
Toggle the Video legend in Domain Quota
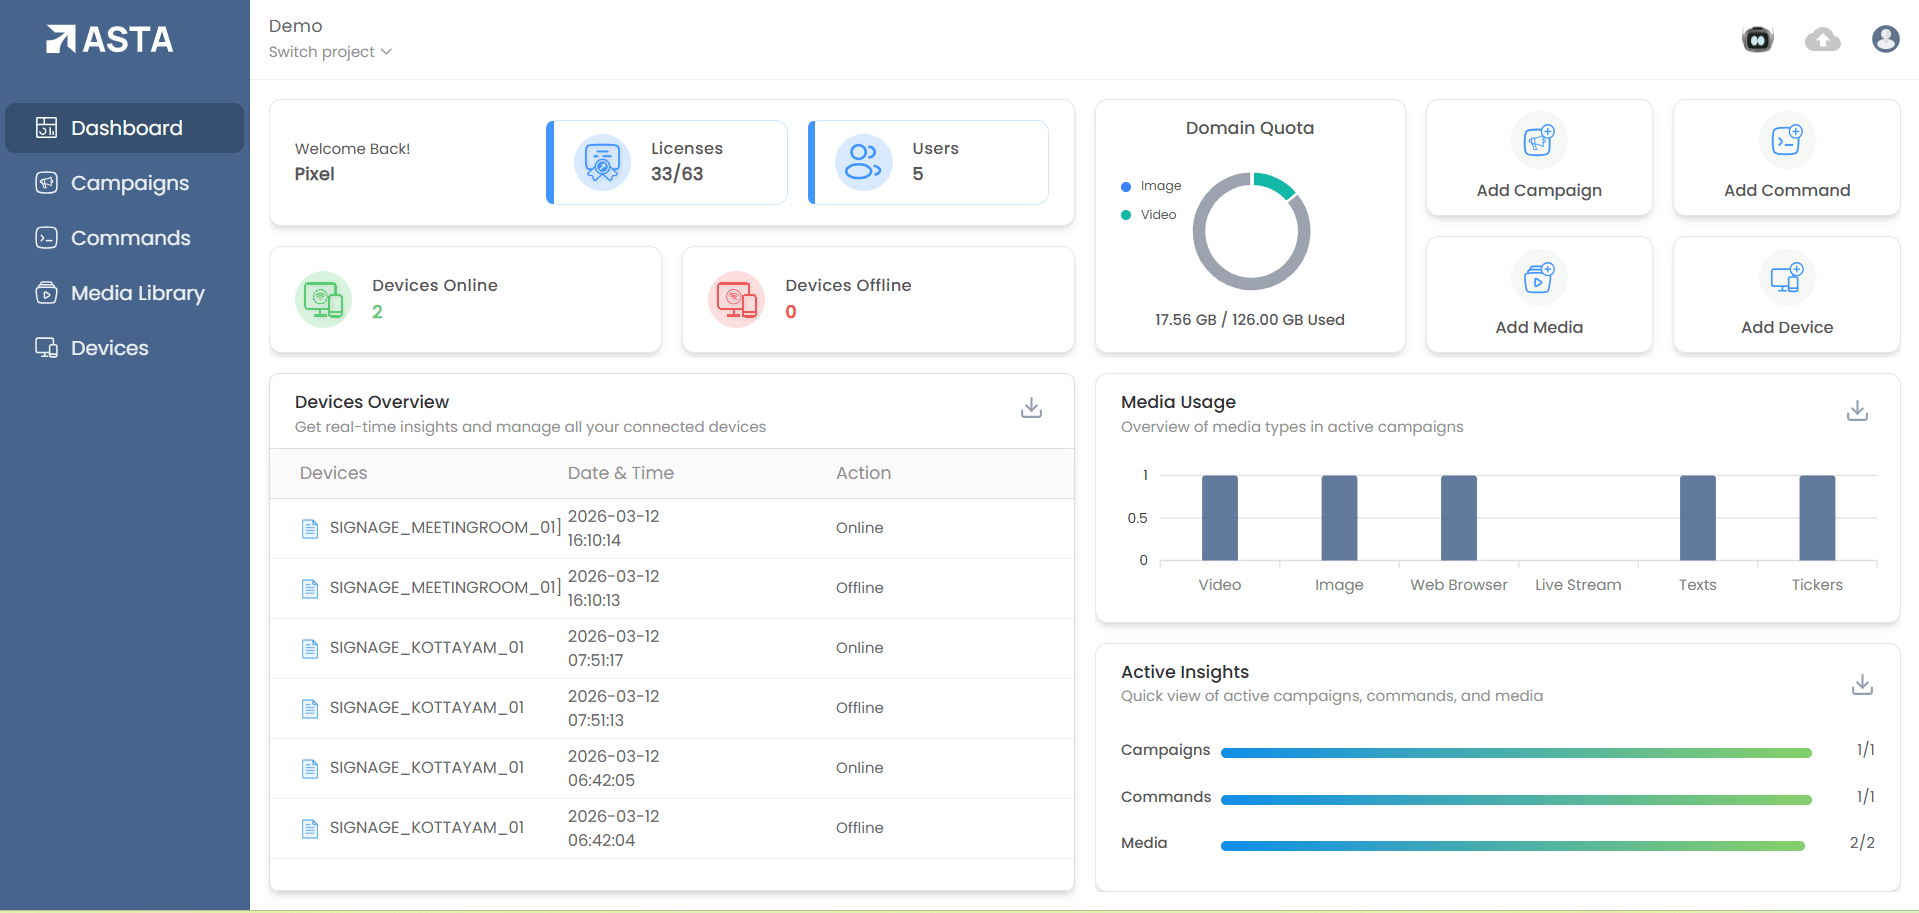click(1149, 215)
